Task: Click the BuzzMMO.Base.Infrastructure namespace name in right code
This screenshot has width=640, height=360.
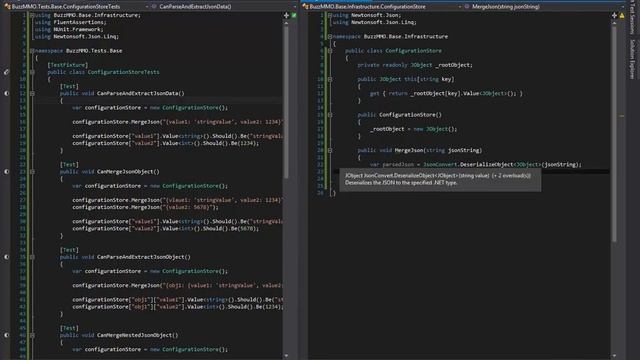Action: 406,36
